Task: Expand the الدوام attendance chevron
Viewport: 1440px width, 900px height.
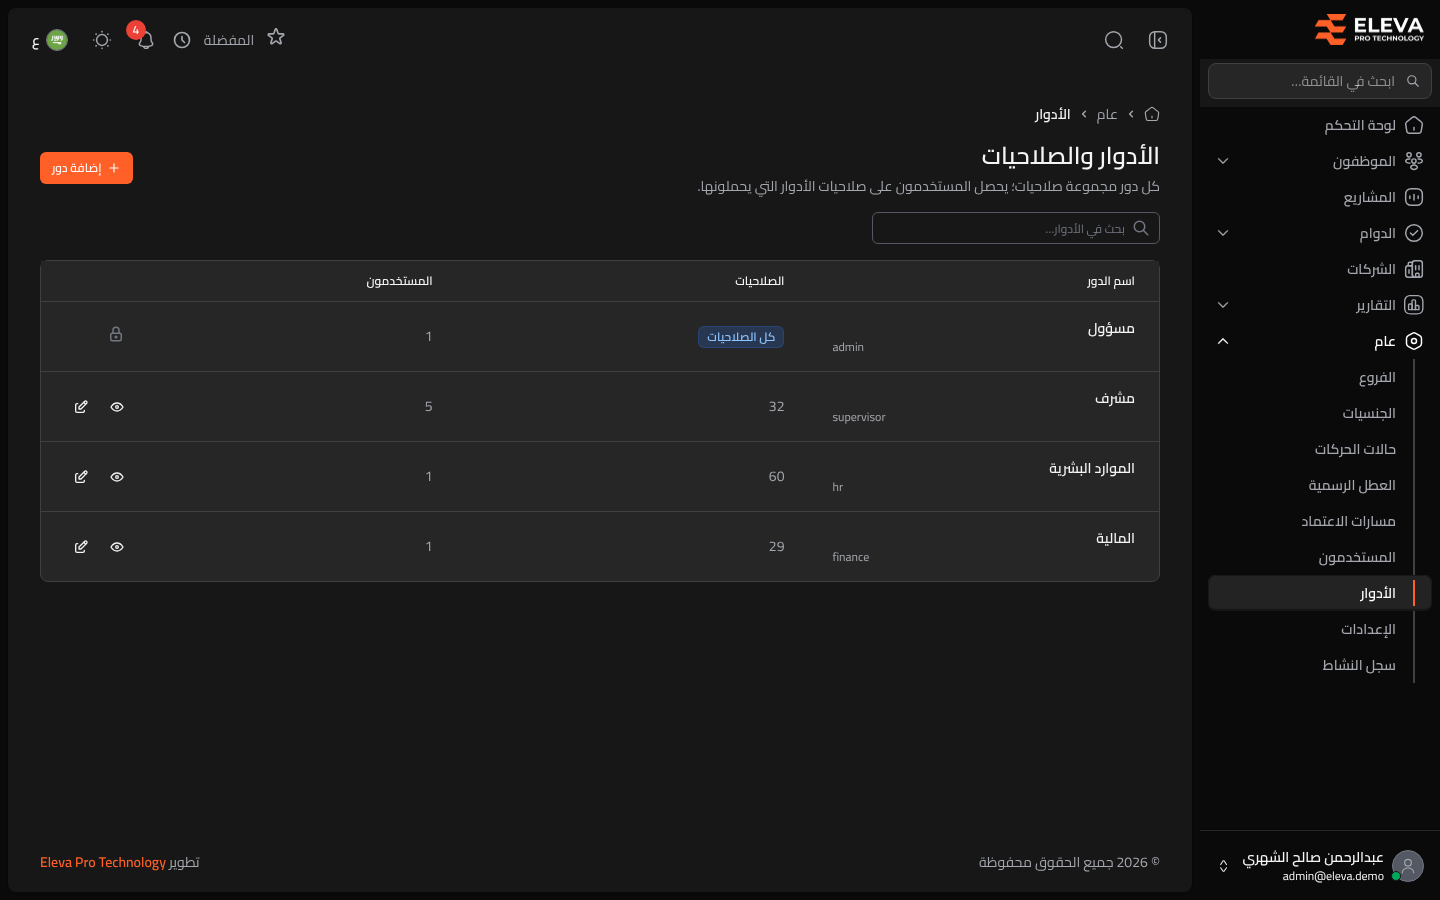Action: click(x=1223, y=233)
